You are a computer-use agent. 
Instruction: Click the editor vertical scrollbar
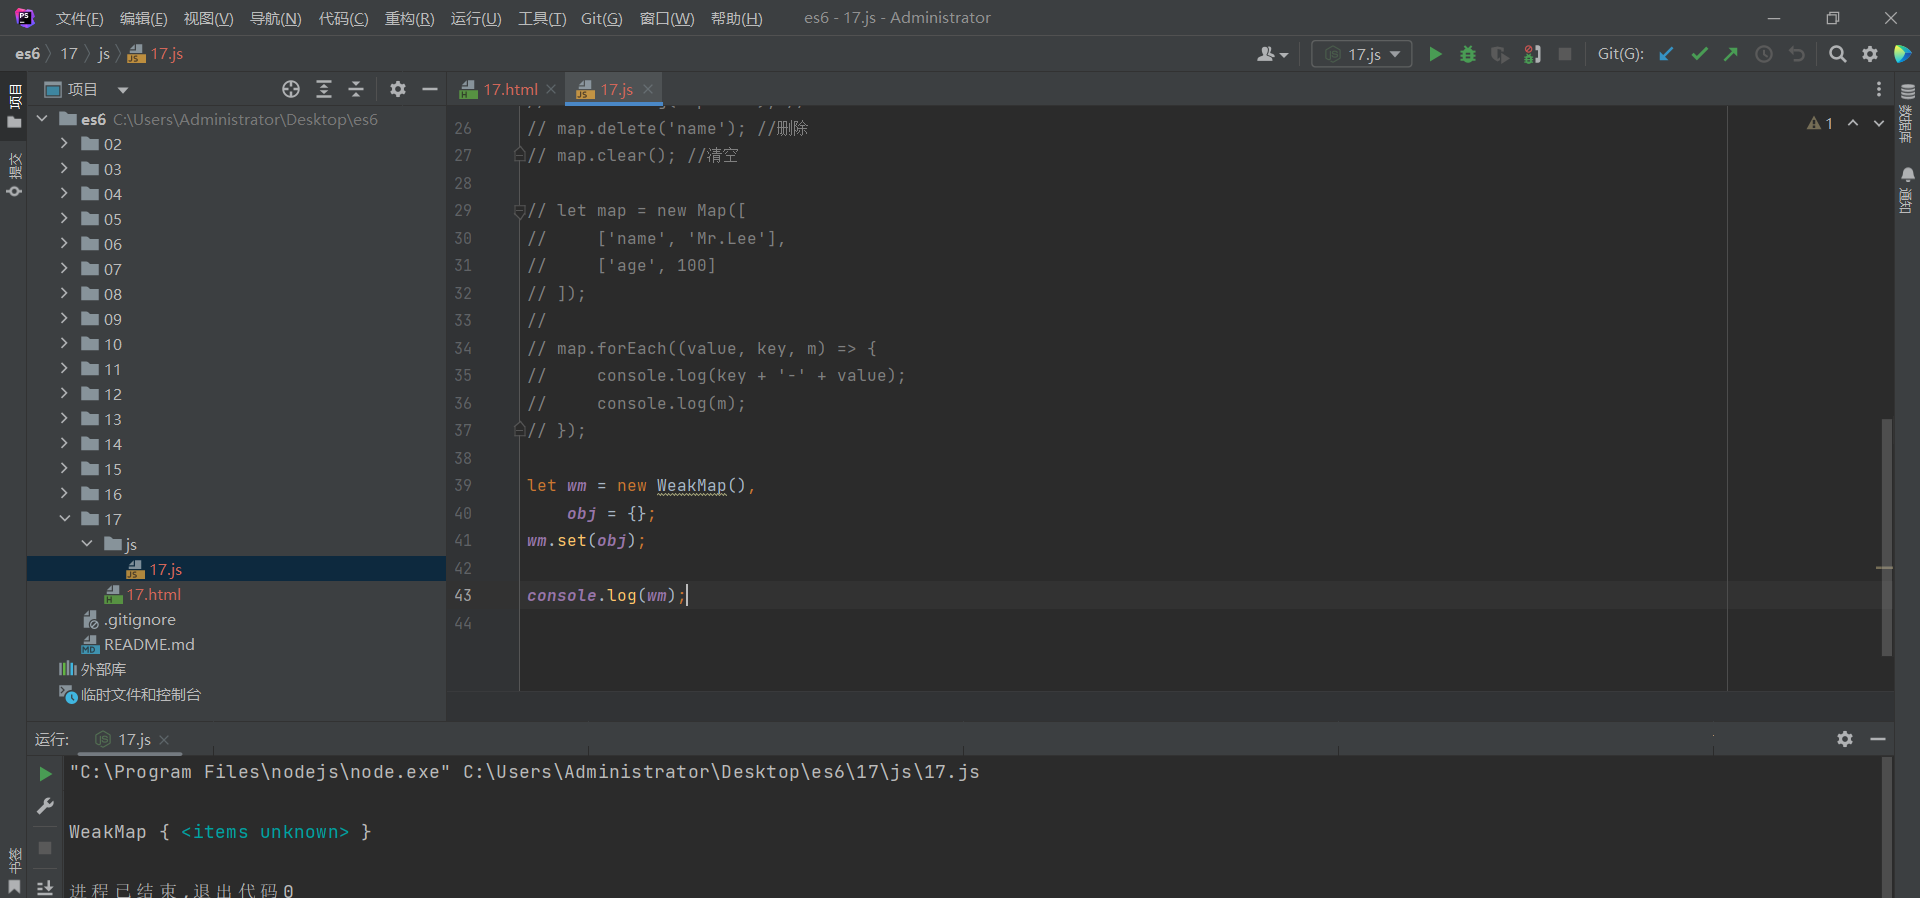(1886, 537)
